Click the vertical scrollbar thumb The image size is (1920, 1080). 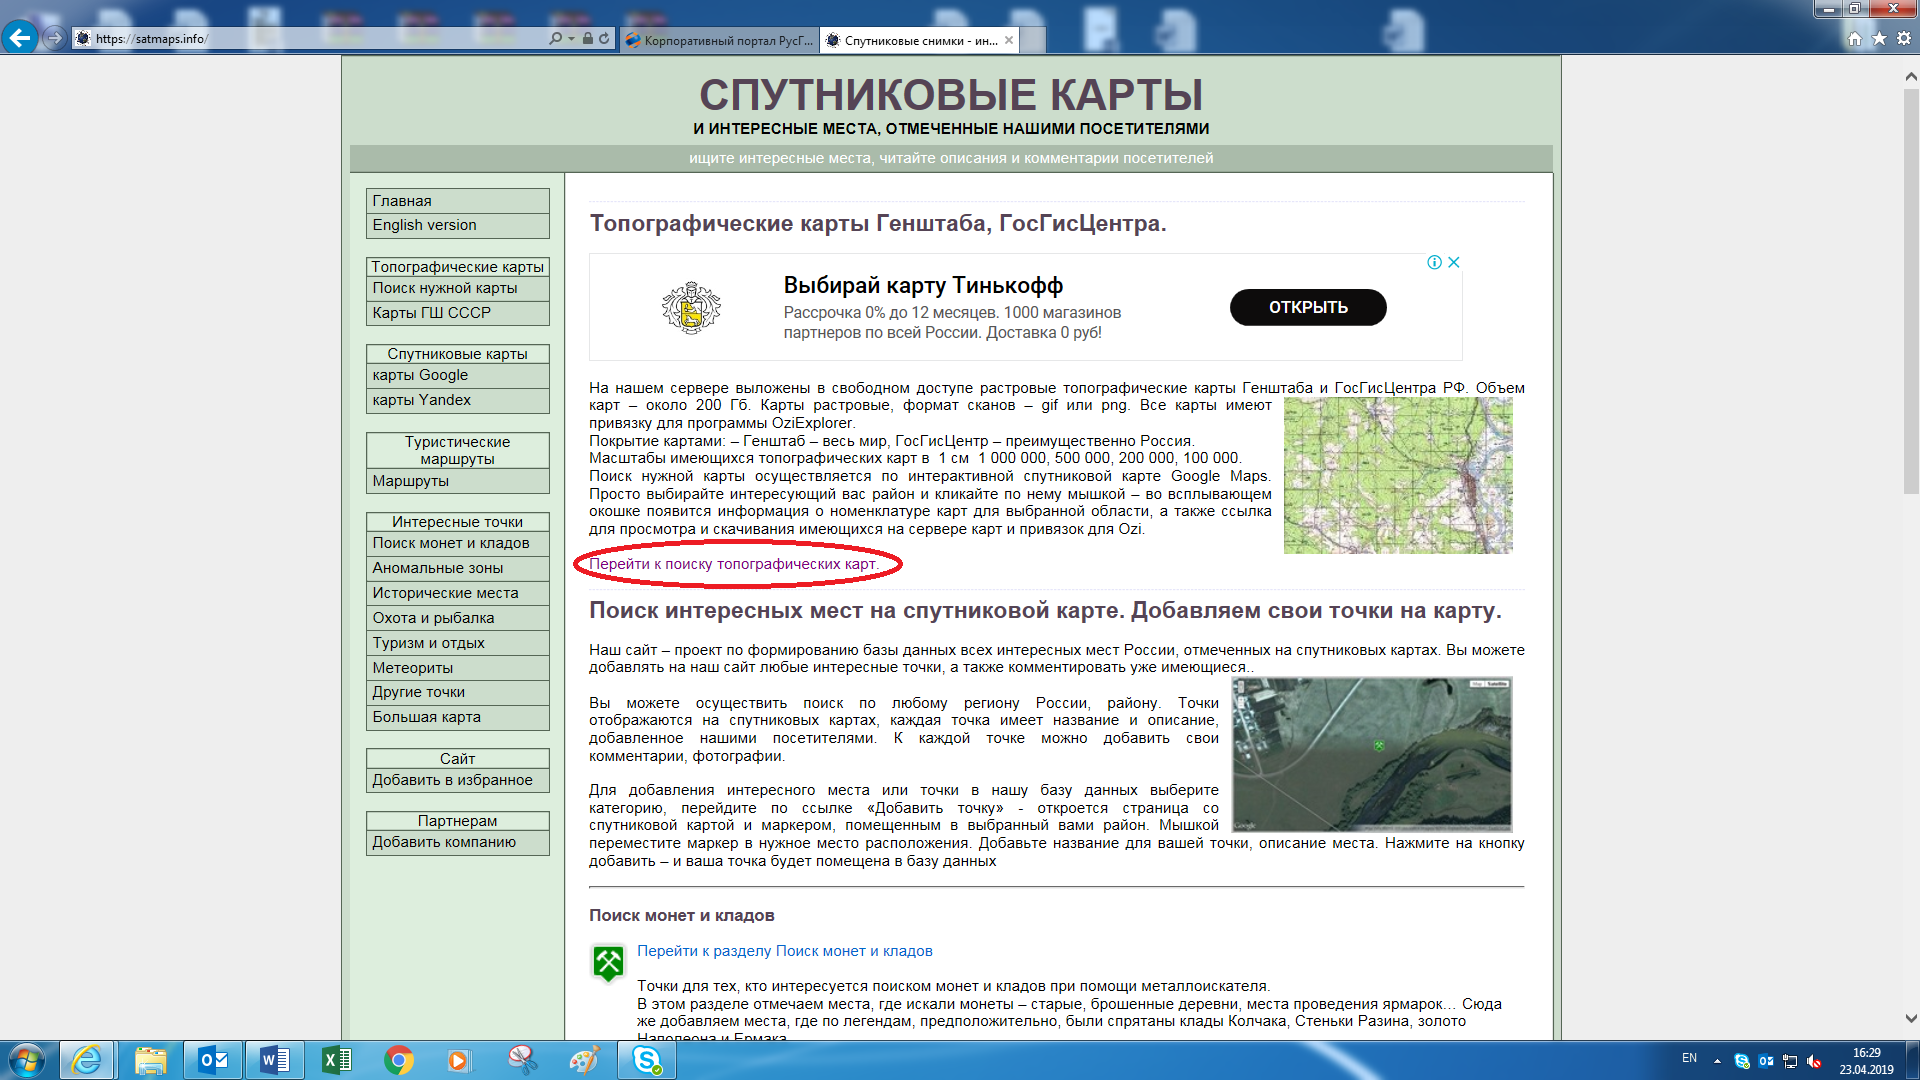coord(1910,290)
